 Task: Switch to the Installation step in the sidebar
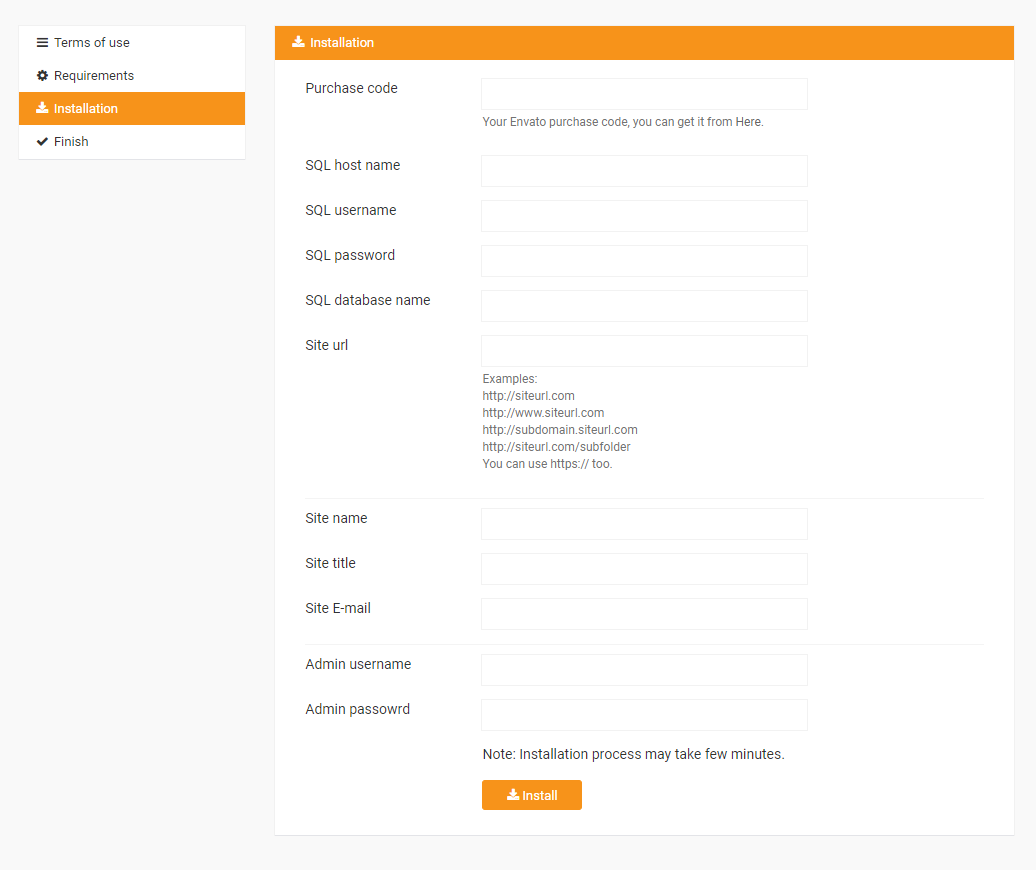point(85,108)
